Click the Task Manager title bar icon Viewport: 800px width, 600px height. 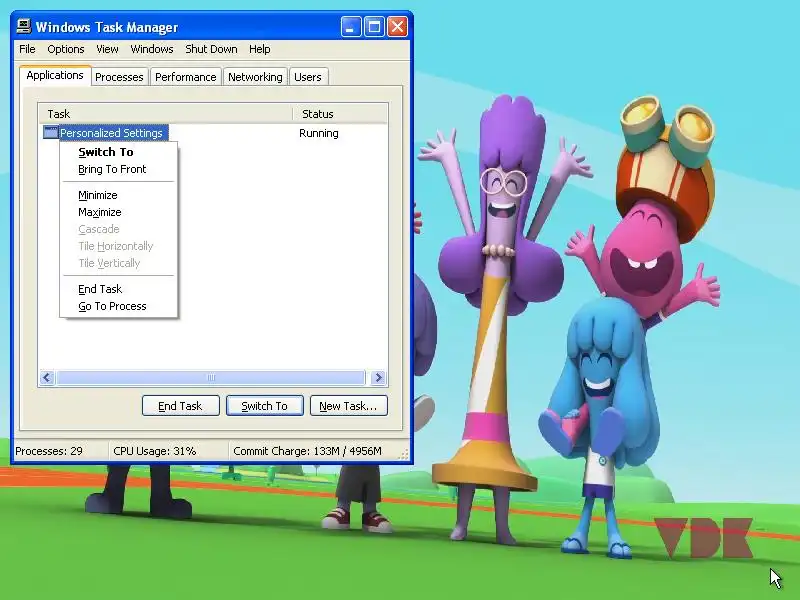[23, 26]
